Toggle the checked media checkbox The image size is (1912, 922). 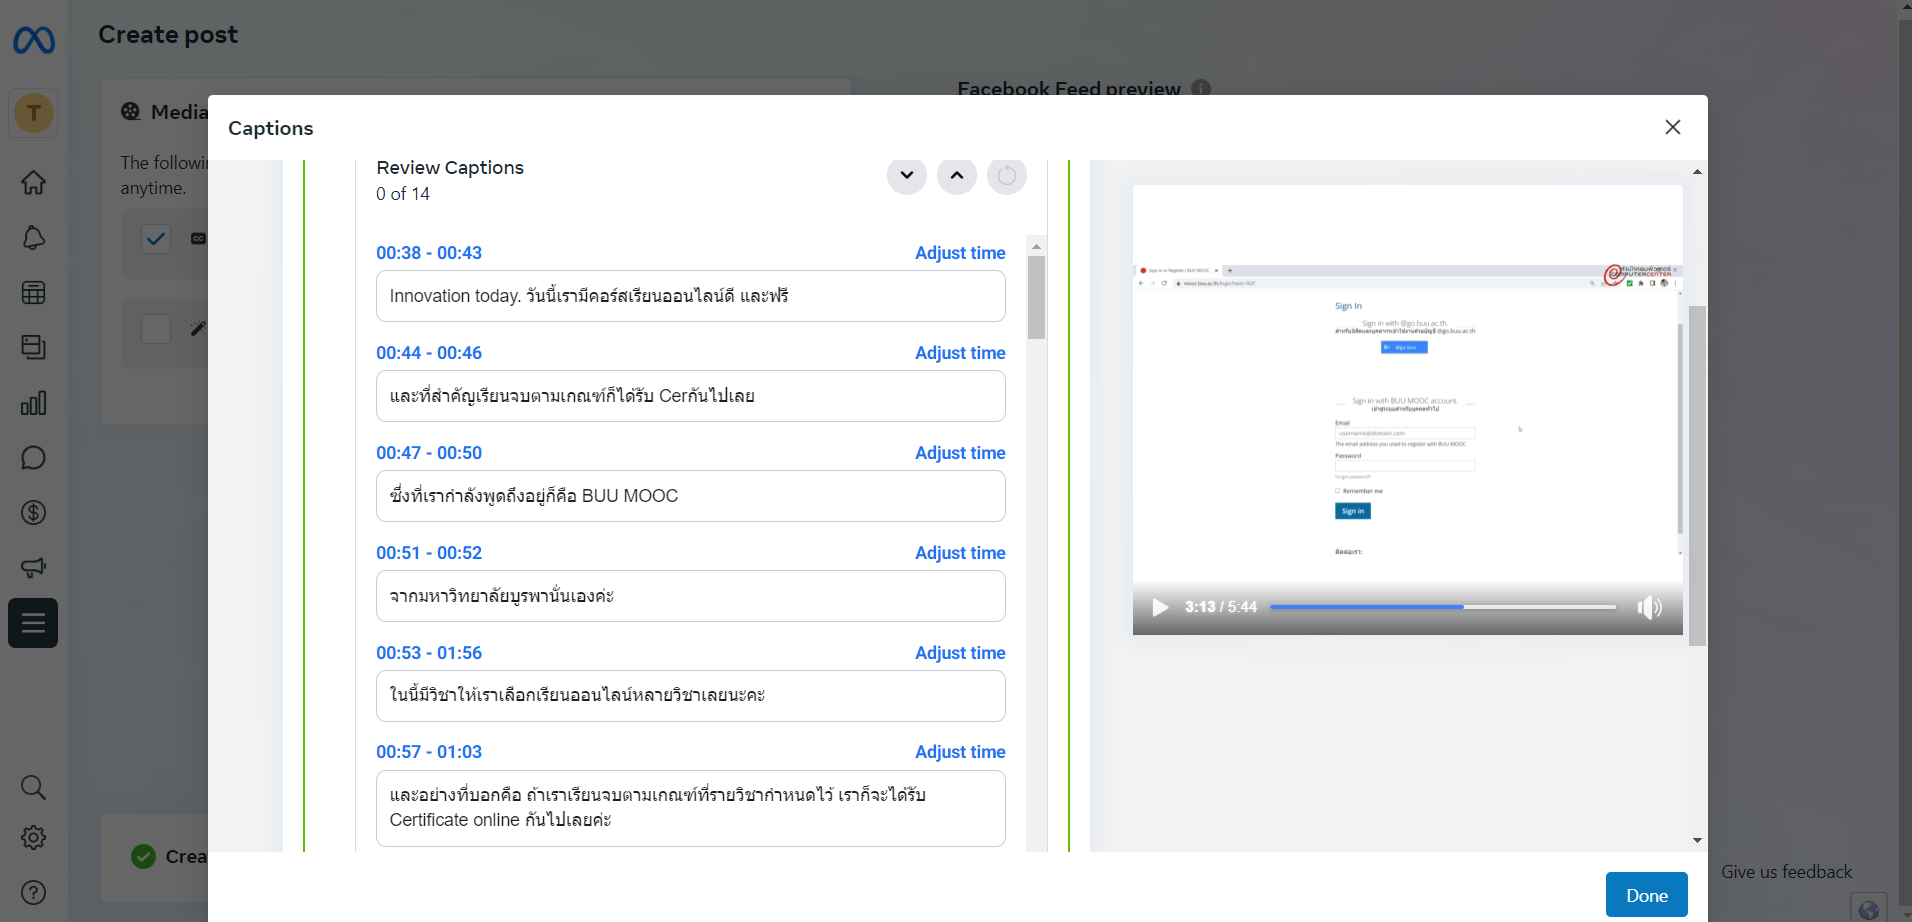(x=156, y=239)
